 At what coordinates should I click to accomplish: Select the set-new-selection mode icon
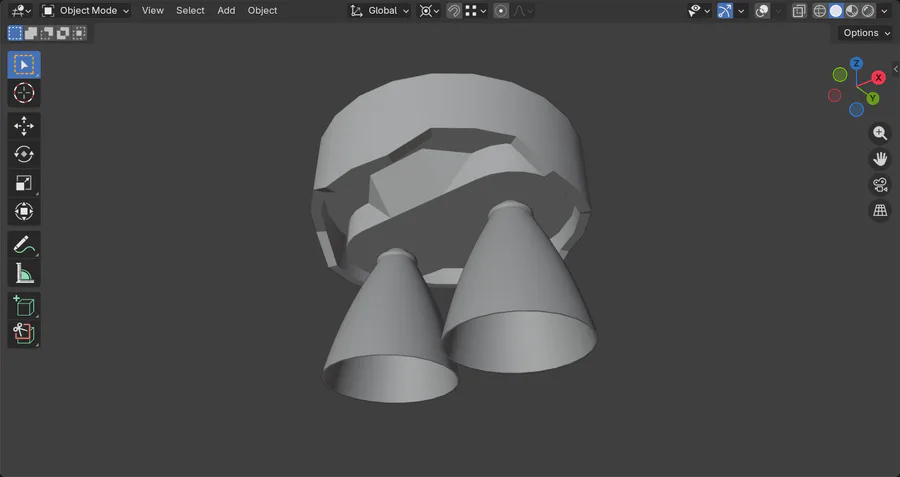15,33
